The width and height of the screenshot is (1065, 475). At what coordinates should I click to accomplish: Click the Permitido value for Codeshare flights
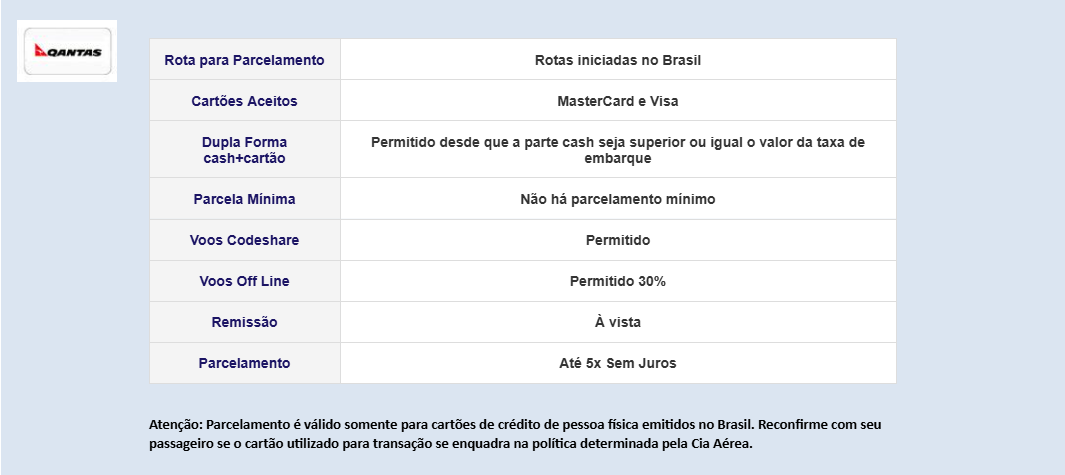[618, 240]
